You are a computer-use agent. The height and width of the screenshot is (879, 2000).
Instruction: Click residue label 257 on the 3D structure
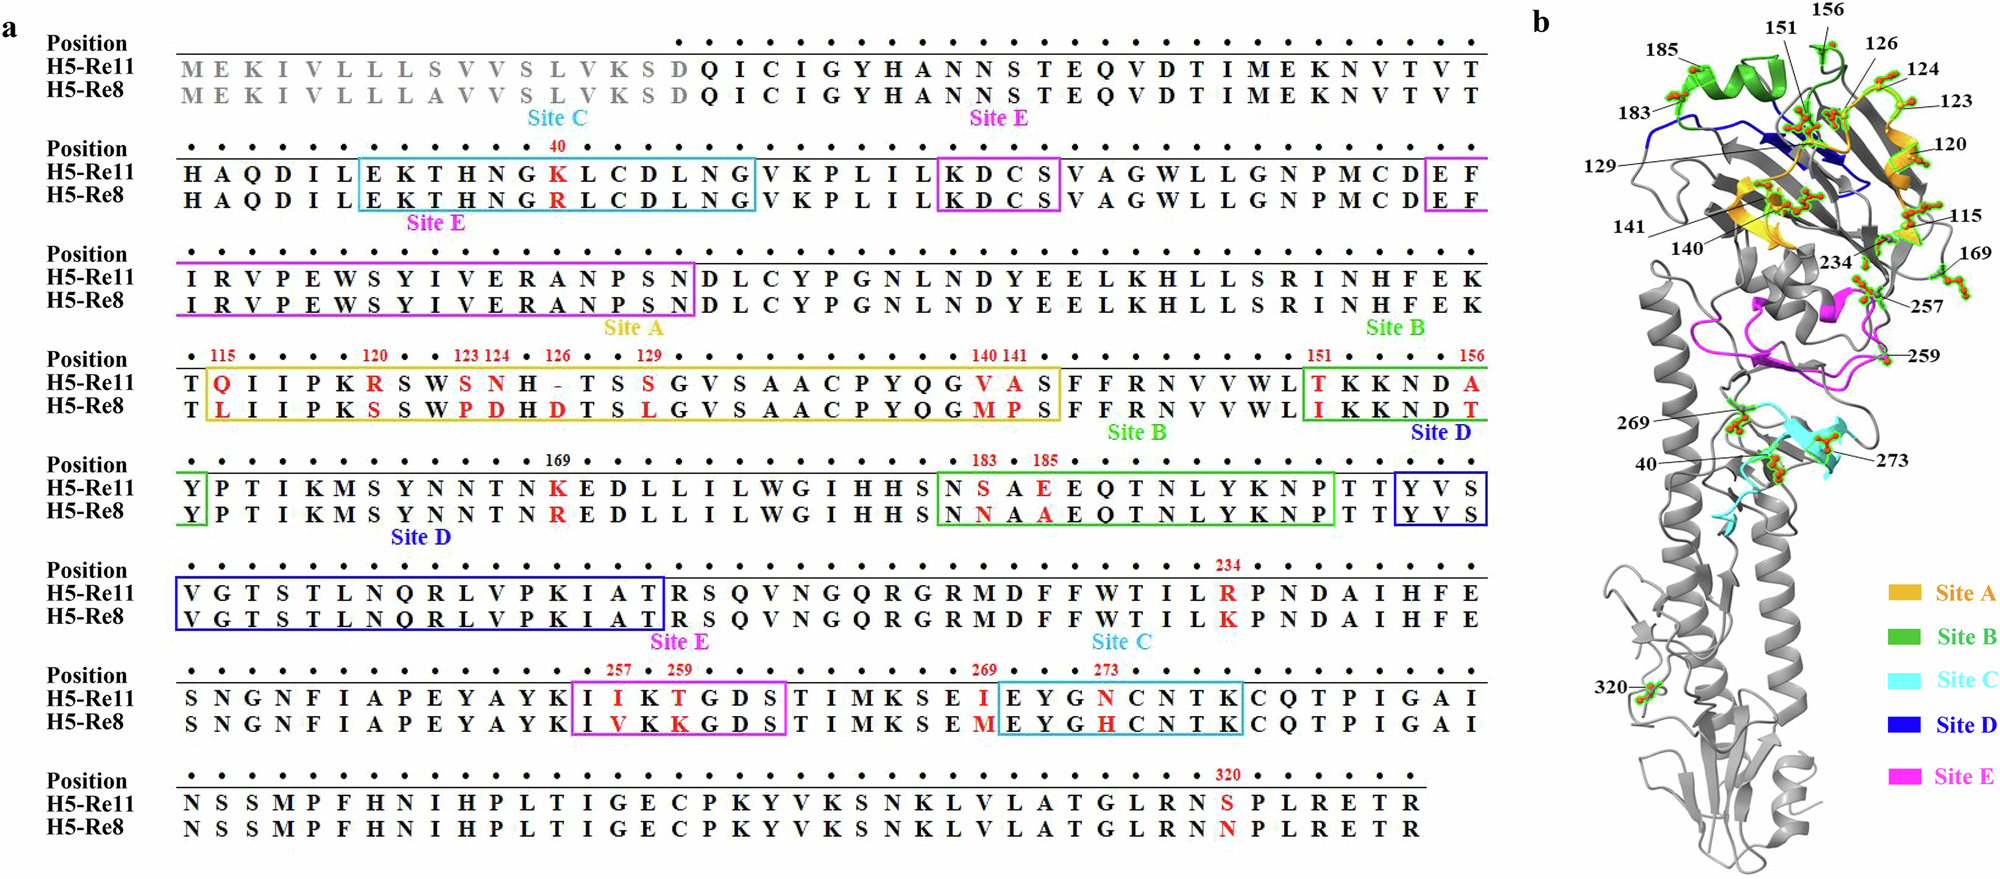(1927, 306)
